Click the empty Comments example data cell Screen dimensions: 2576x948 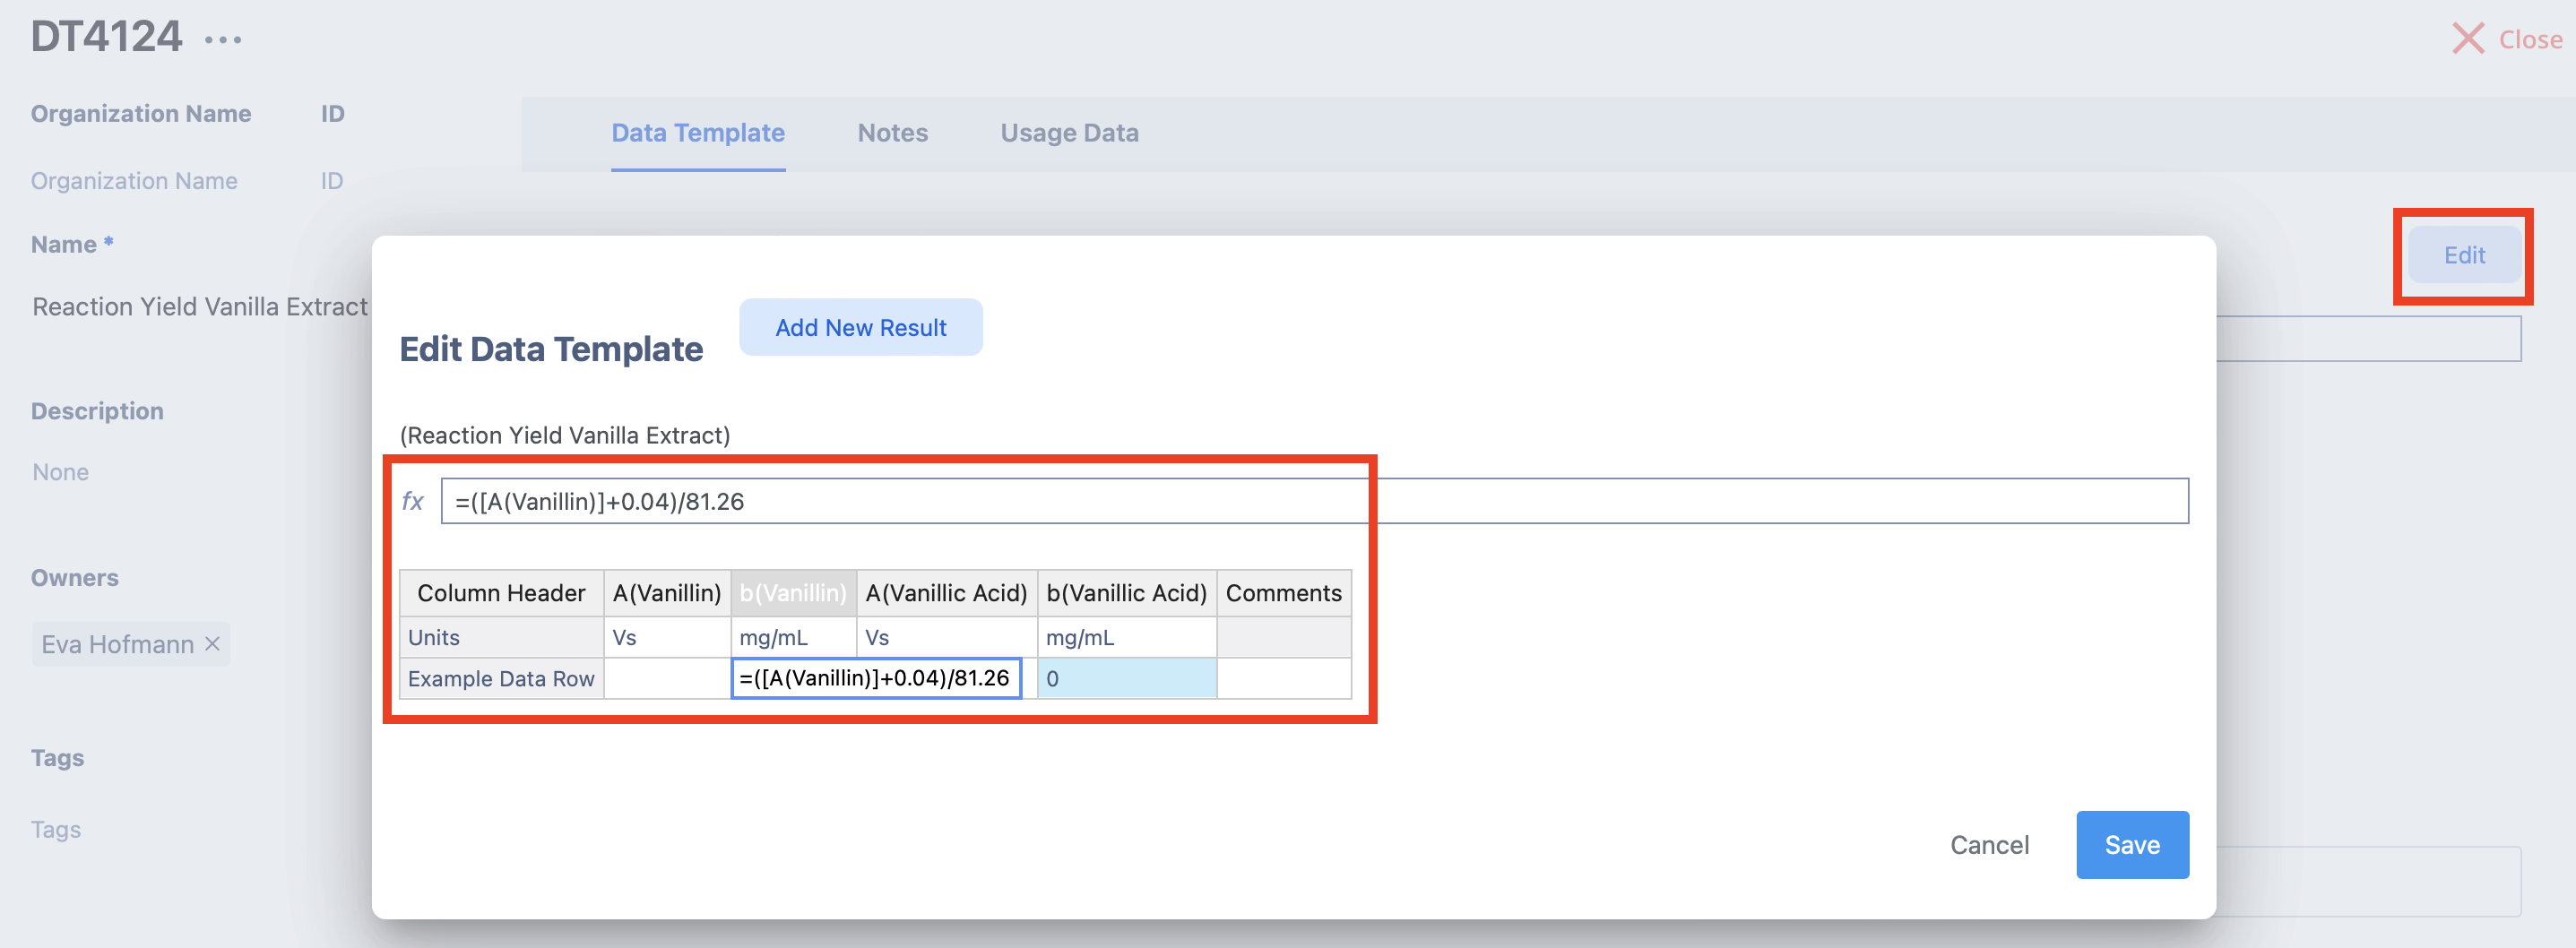click(x=1283, y=679)
